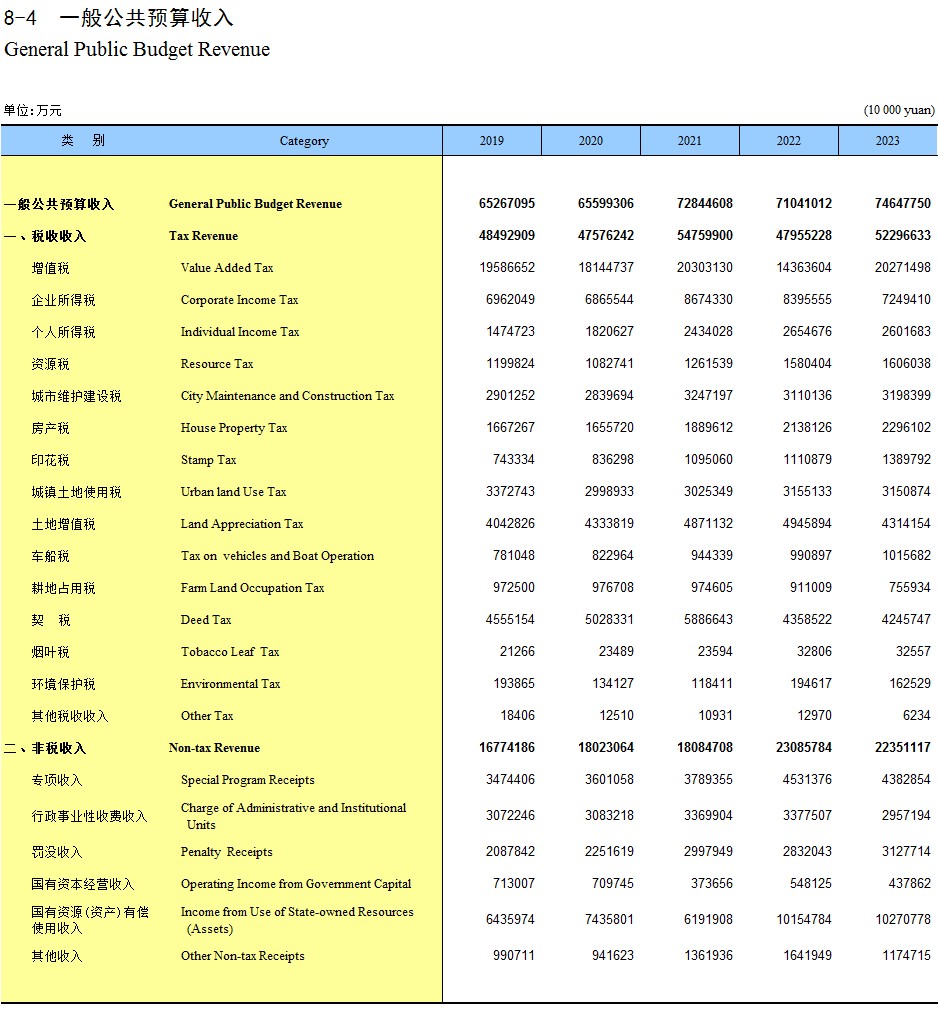Select the 'Land Appreciation Tax' label
The image size is (938, 1036).
[242, 524]
